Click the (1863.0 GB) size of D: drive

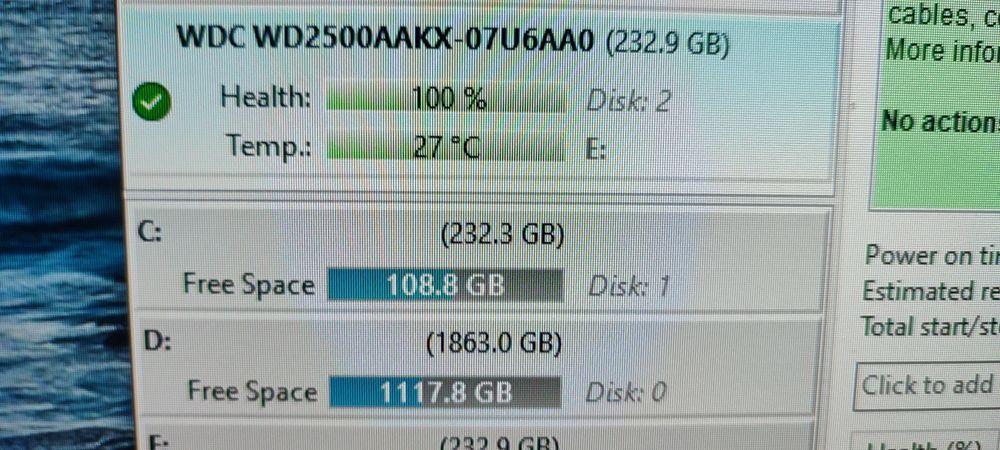[x=494, y=345]
